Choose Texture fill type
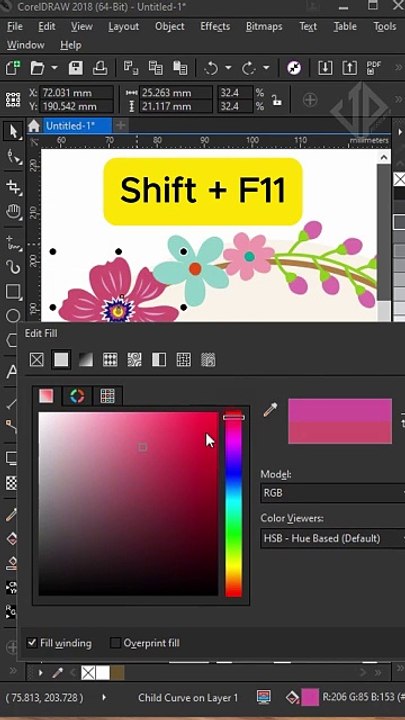Image resolution: width=405 pixels, height=720 pixels. coord(184,360)
